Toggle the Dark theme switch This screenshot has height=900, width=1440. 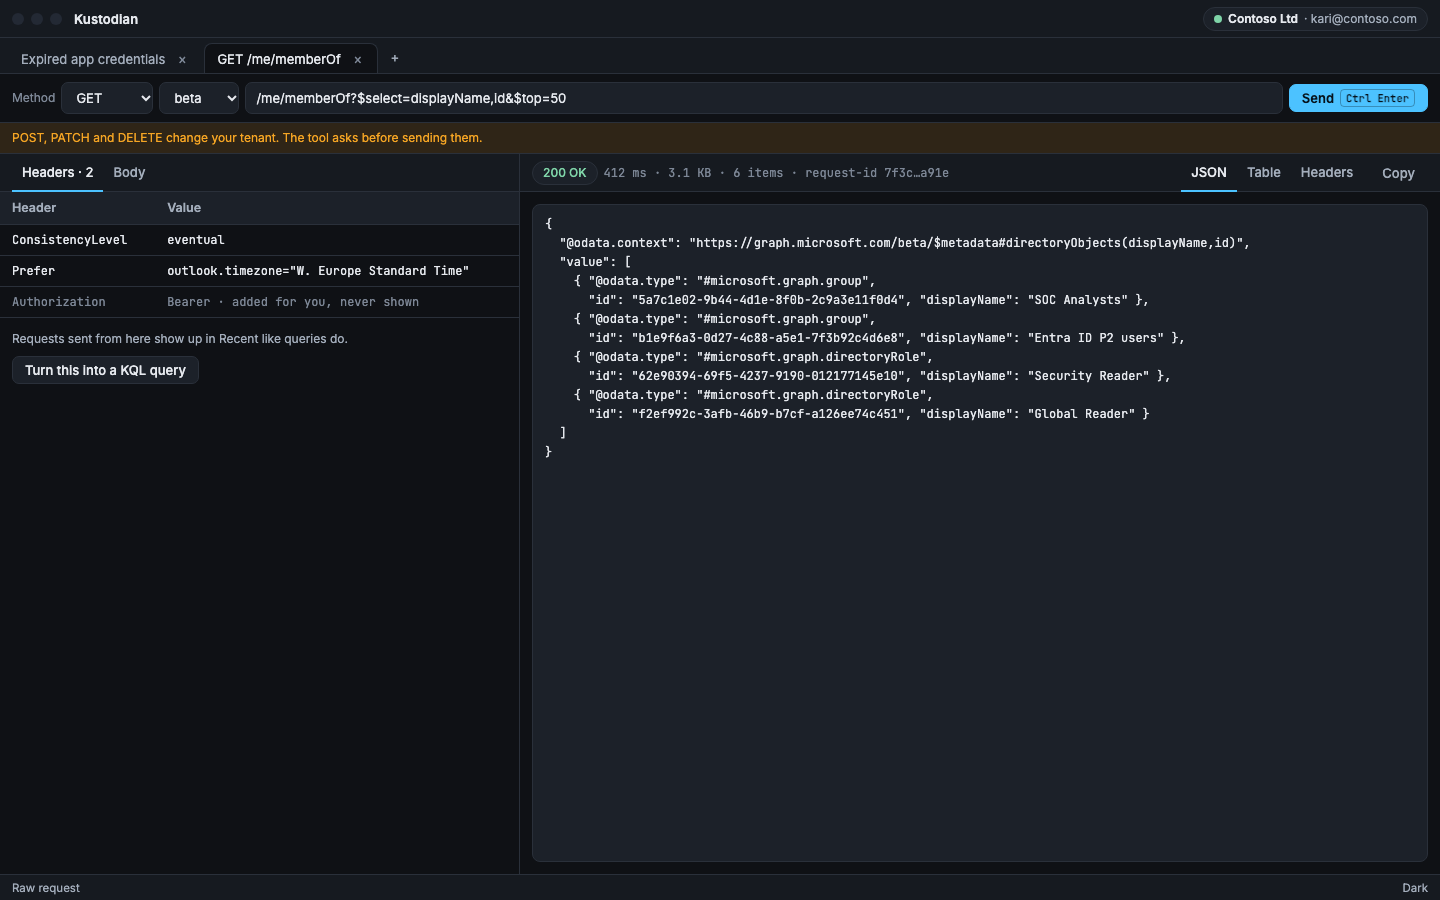pos(1415,888)
